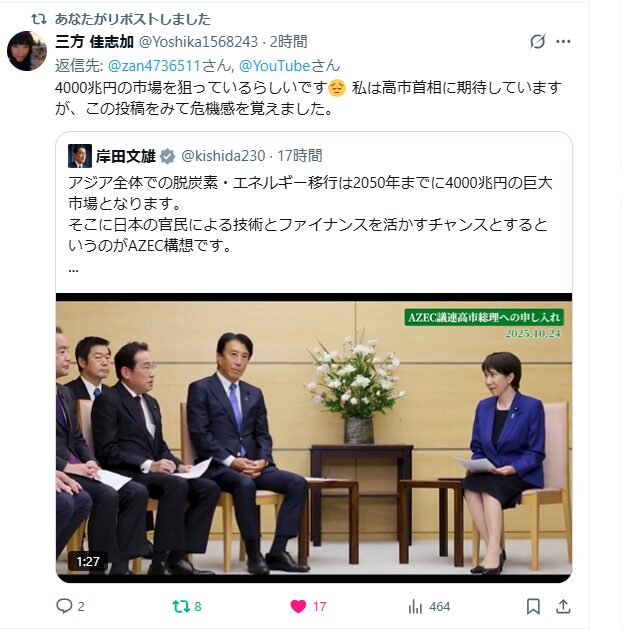Click the Grok explain icon
Viewport: 625px width, 630px height.
click(x=537, y=41)
